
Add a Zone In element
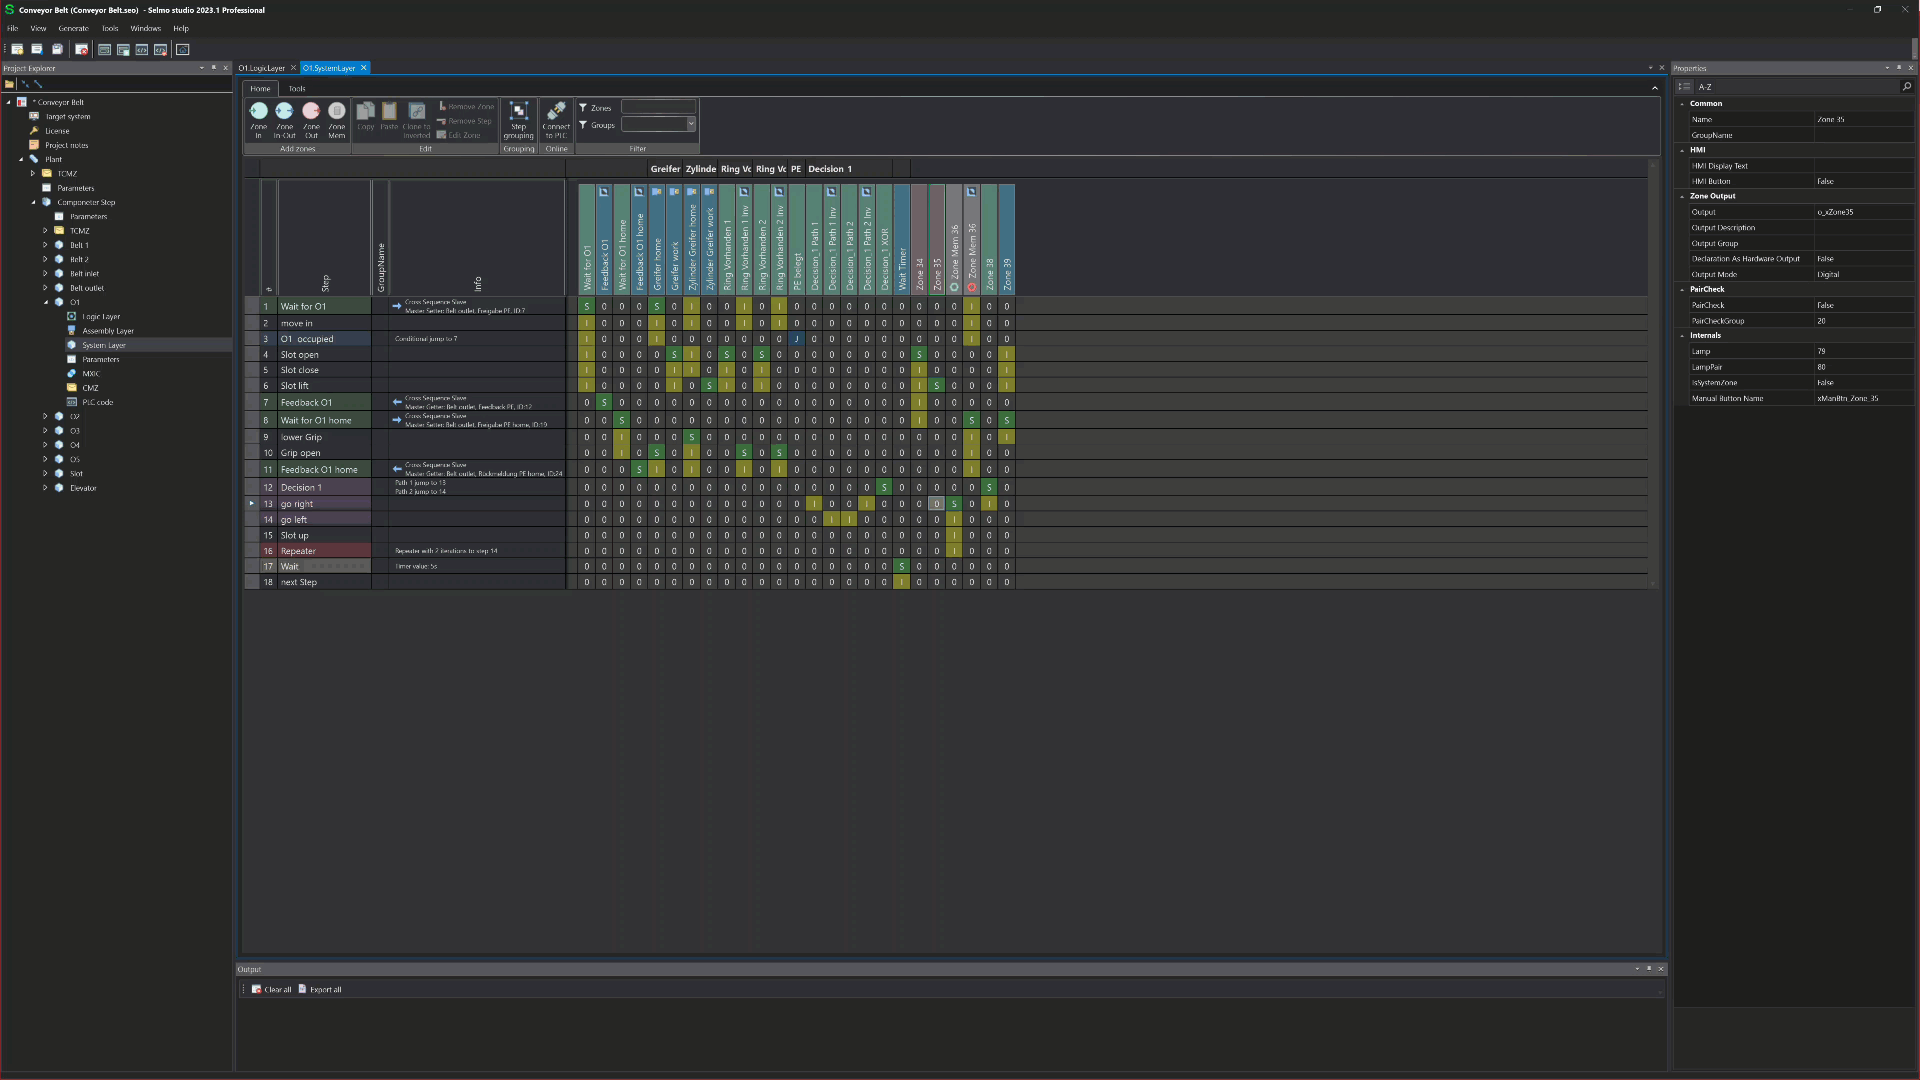click(x=258, y=118)
